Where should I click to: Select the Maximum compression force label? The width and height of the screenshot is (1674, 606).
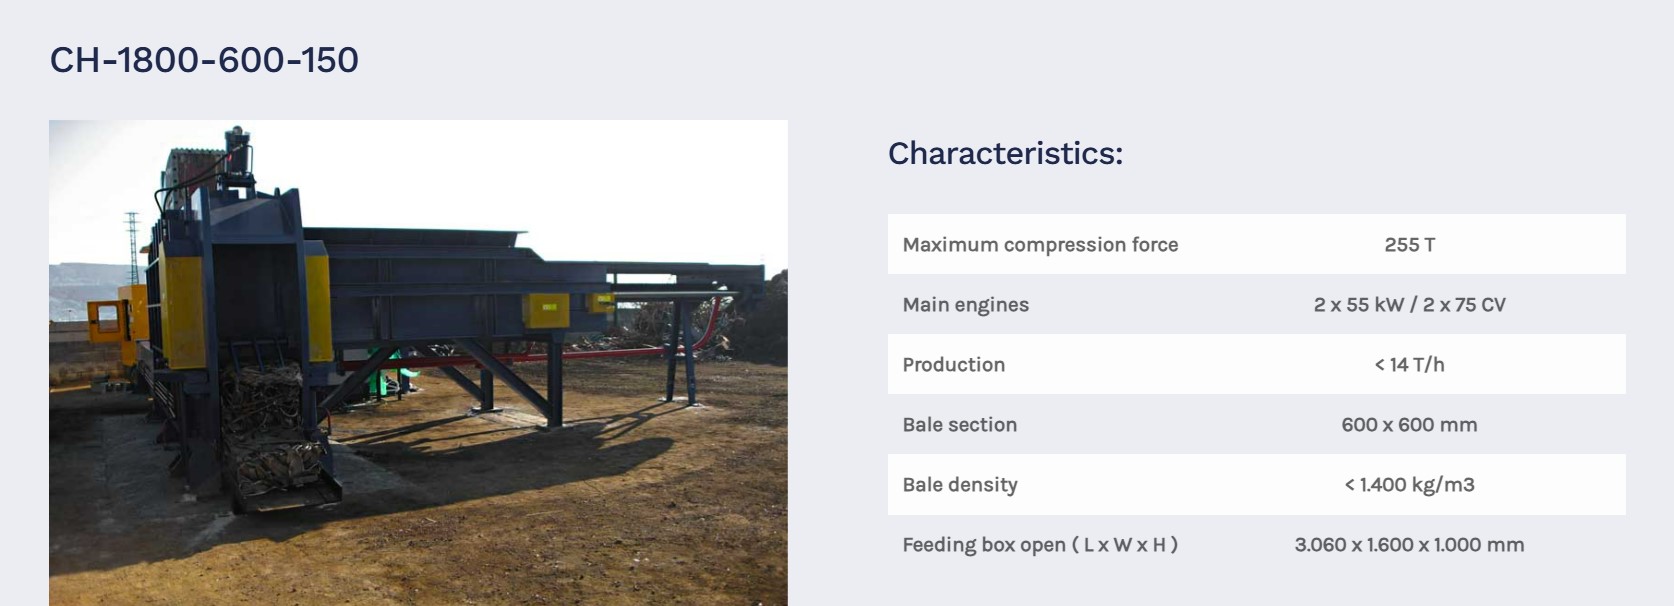1040,245
